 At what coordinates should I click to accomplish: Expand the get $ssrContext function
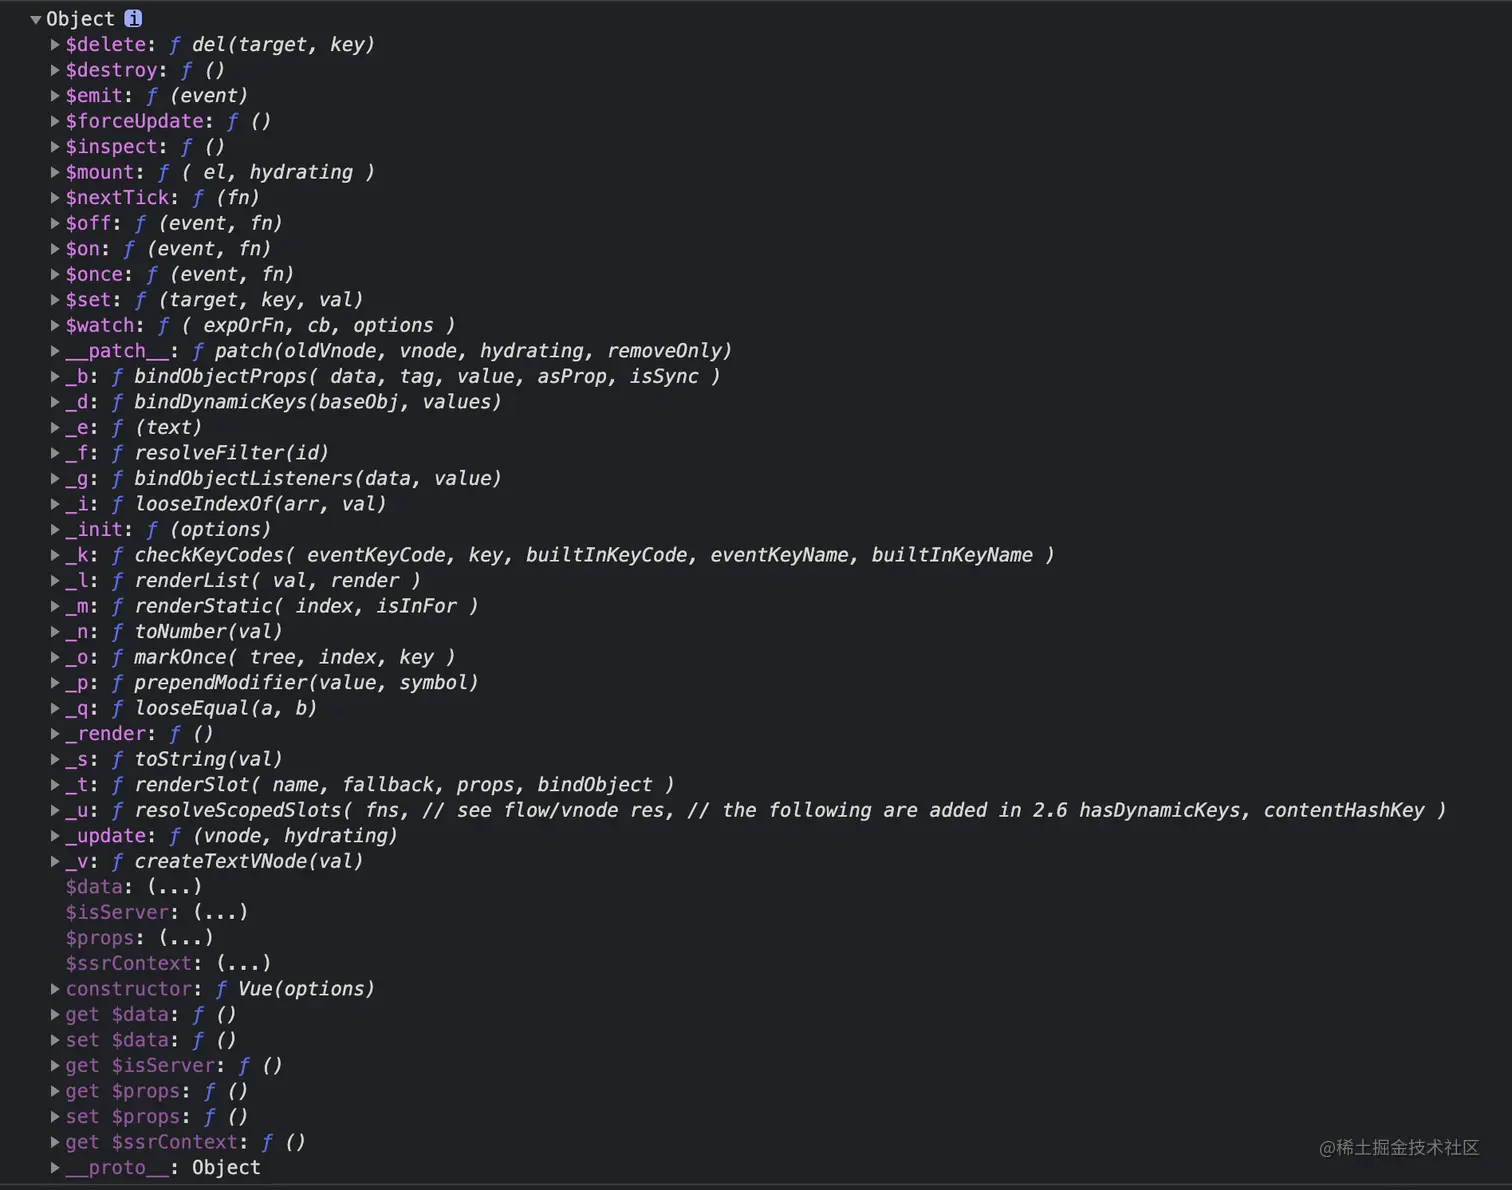coord(55,1141)
